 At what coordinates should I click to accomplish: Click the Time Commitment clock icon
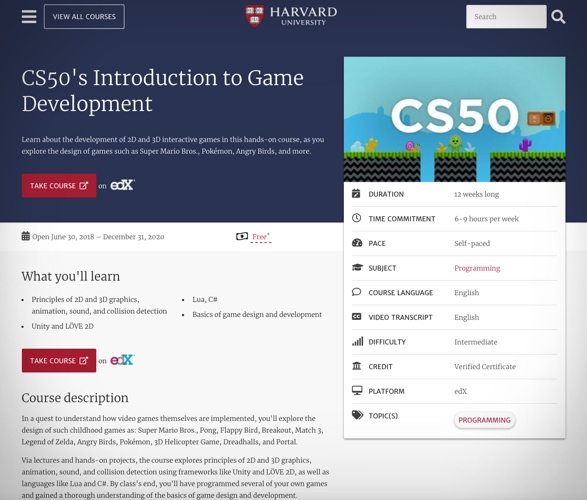(x=356, y=218)
